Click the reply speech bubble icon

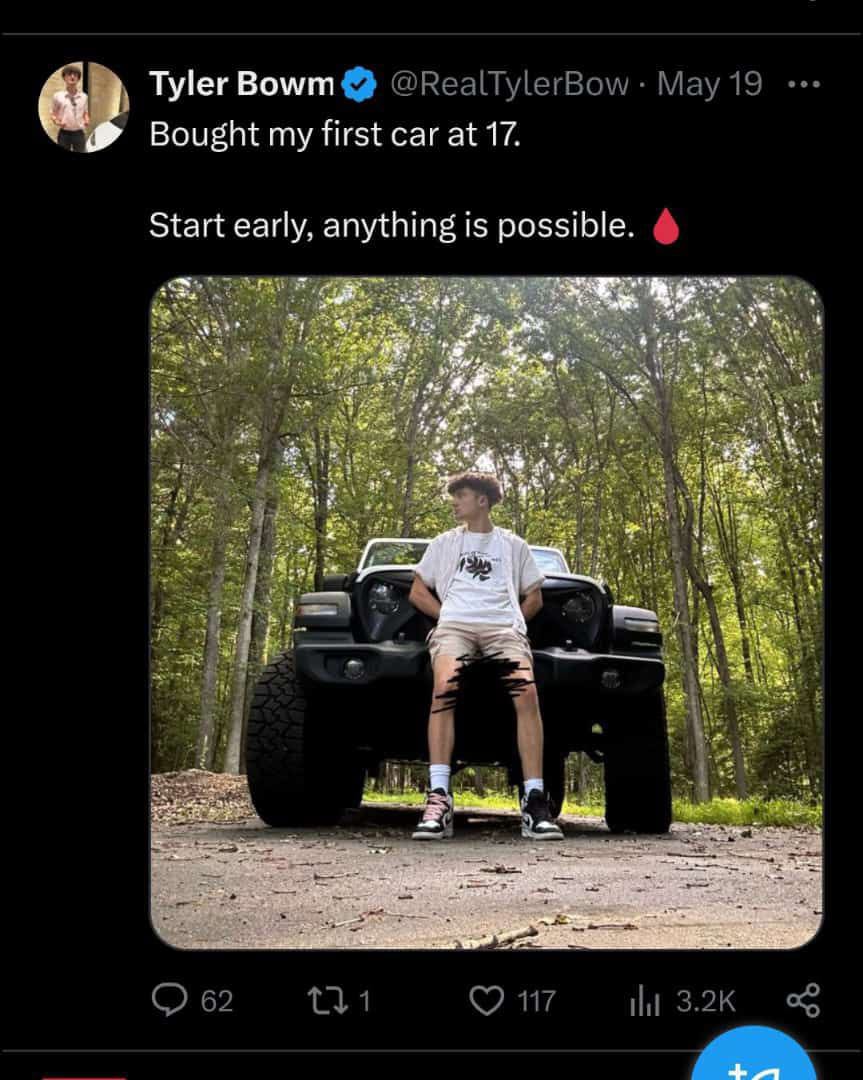click(x=169, y=1000)
